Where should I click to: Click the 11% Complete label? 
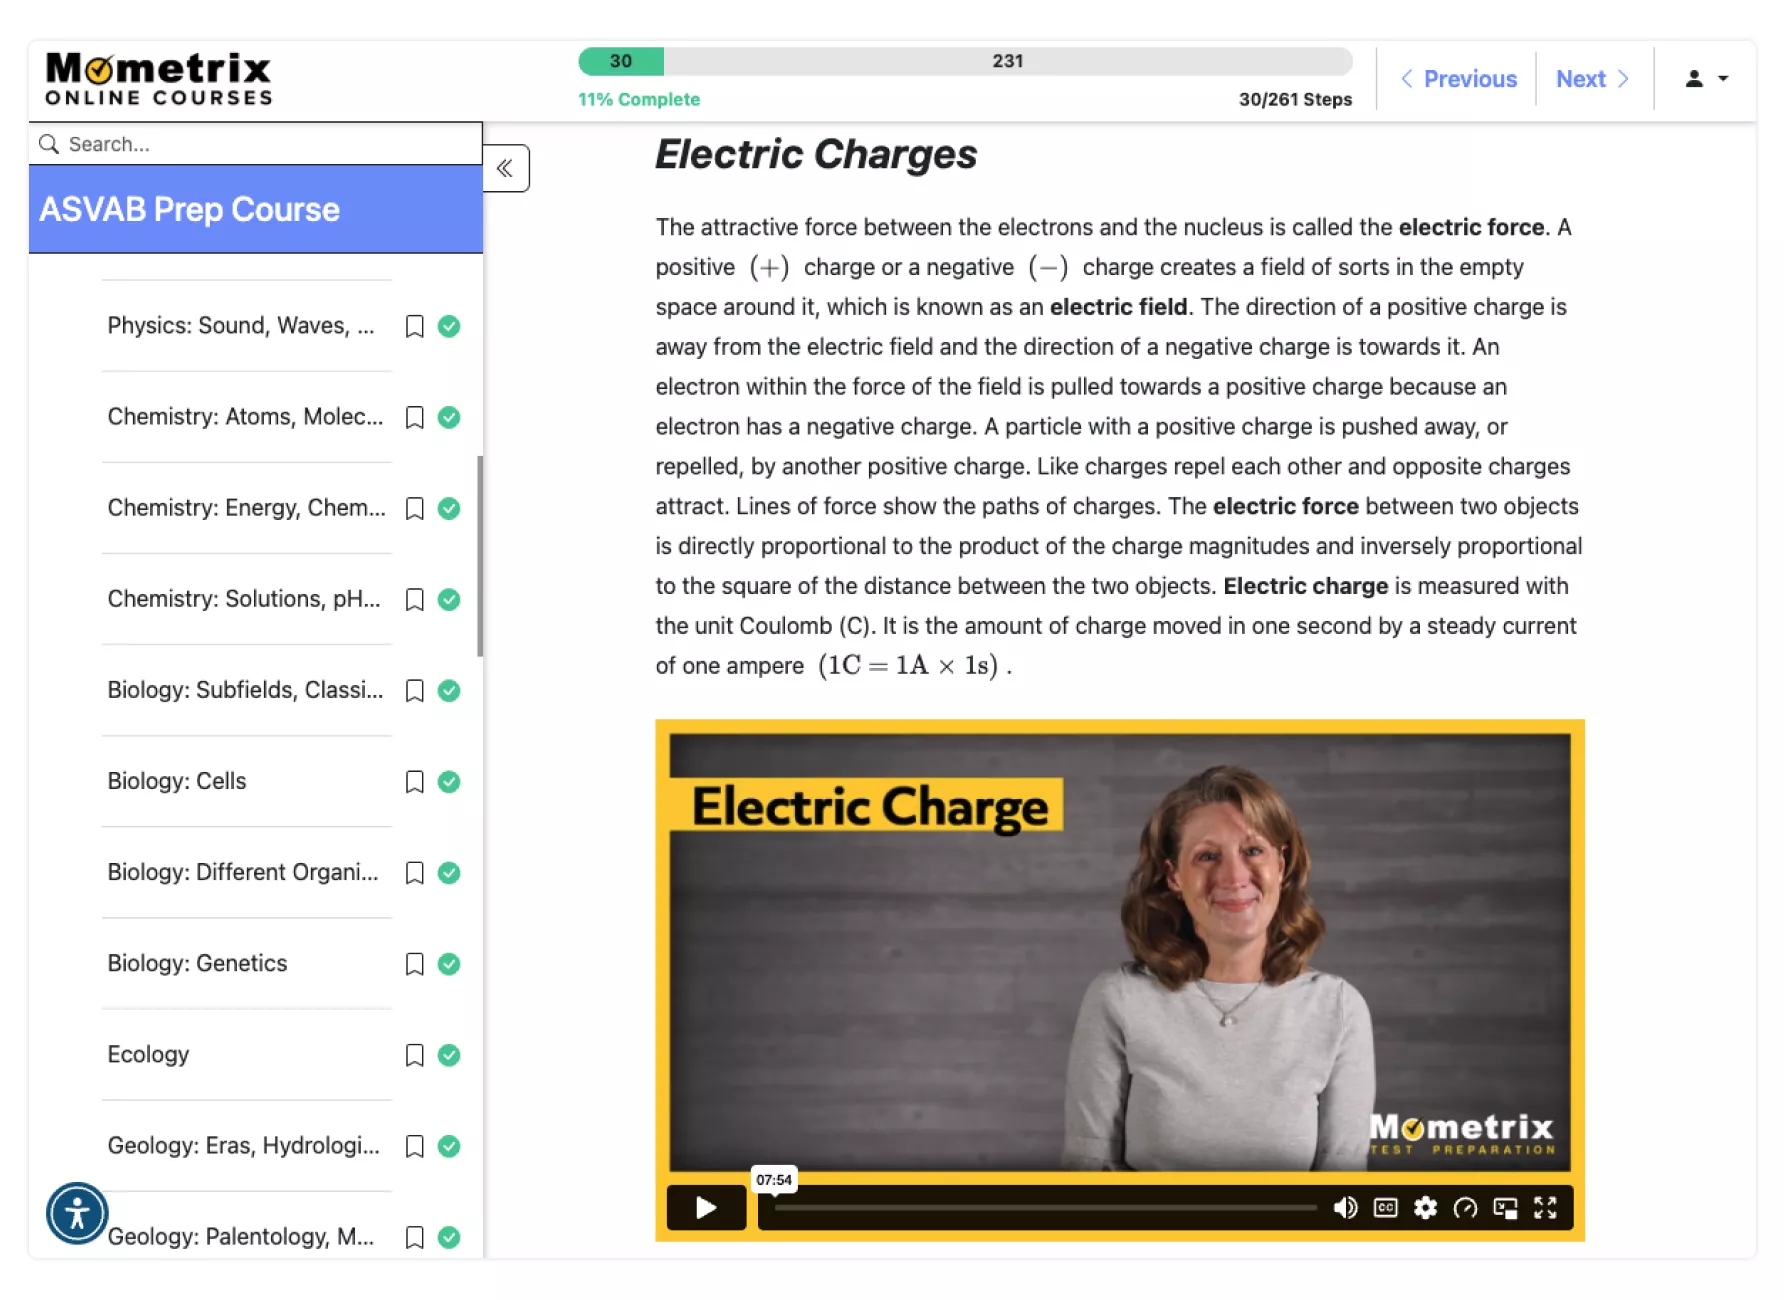(639, 99)
